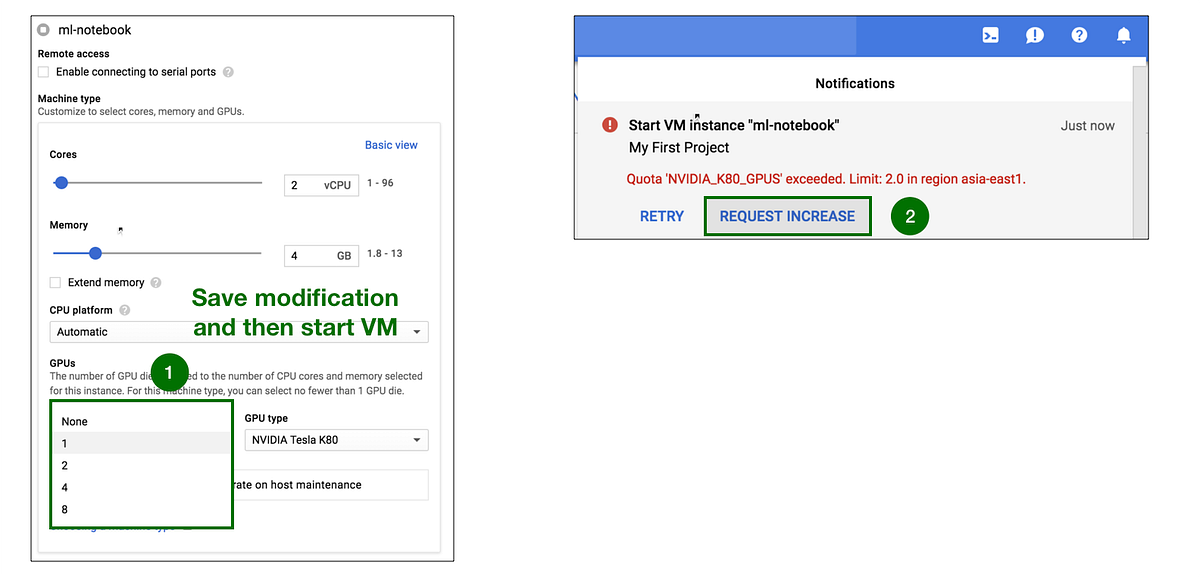Image resolution: width=1200 pixels, height=577 pixels.
Task: Click the CPU platform help icon
Action: tap(125, 310)
